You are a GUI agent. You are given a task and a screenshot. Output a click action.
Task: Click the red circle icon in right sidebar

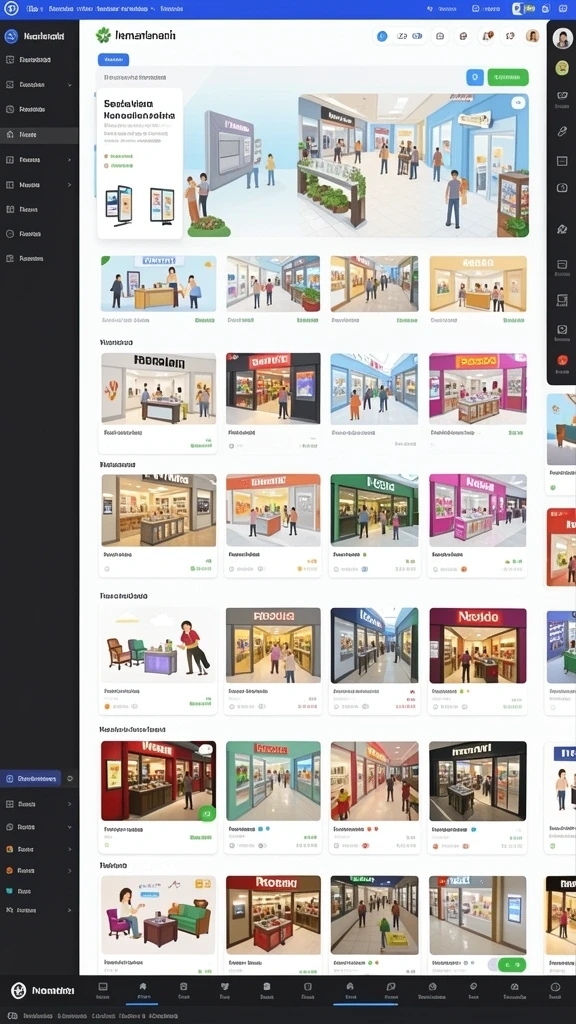(x=562, y=360)
